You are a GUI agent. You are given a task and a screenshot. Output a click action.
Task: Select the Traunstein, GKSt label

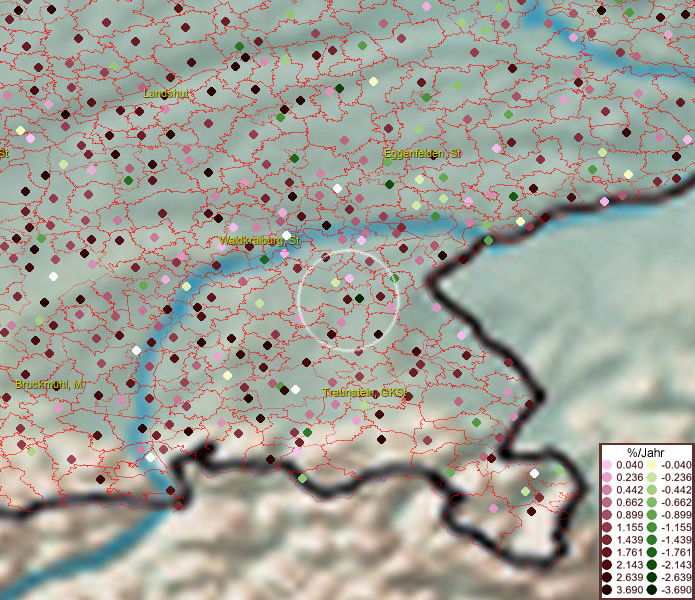pos(365,393)
